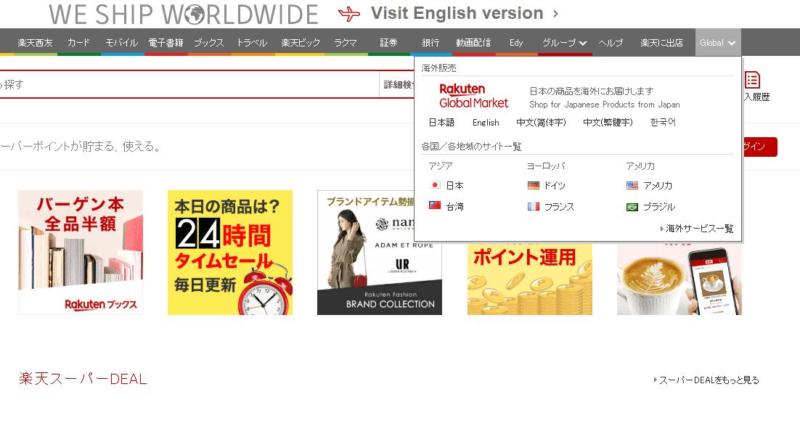Select the フランス site link

click(x=559, y=207)
